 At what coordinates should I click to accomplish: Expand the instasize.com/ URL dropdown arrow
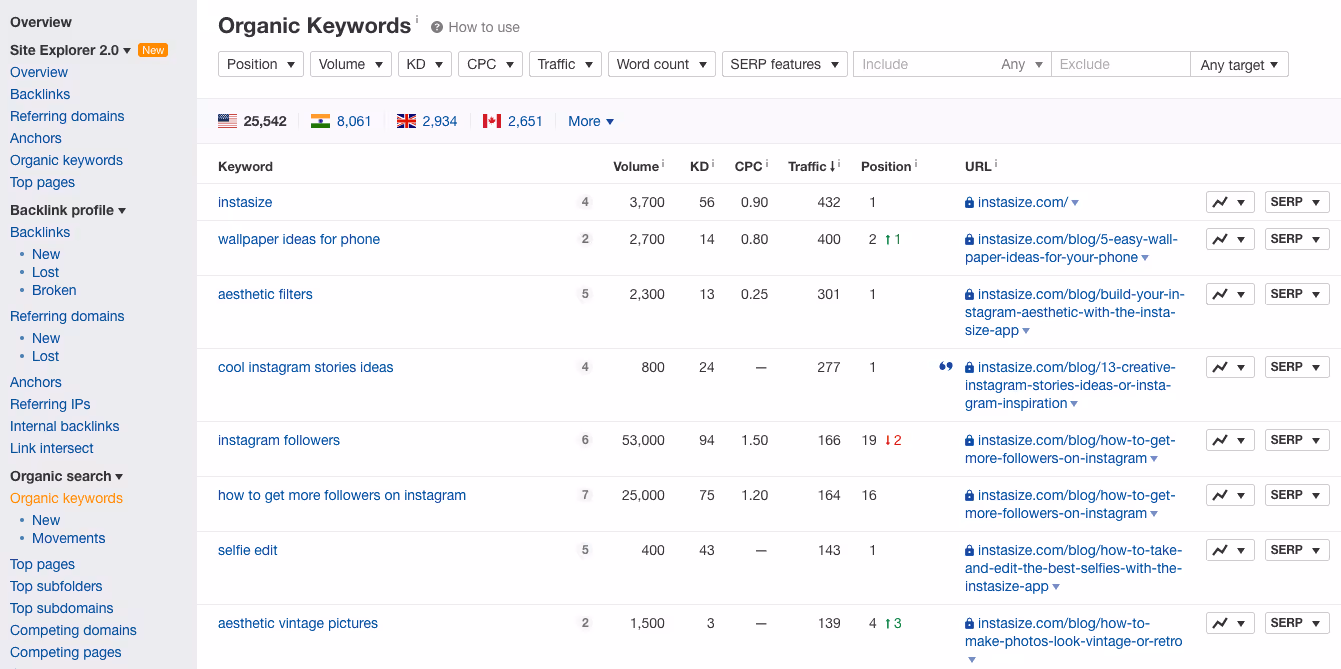click(x=1075, y=203)
